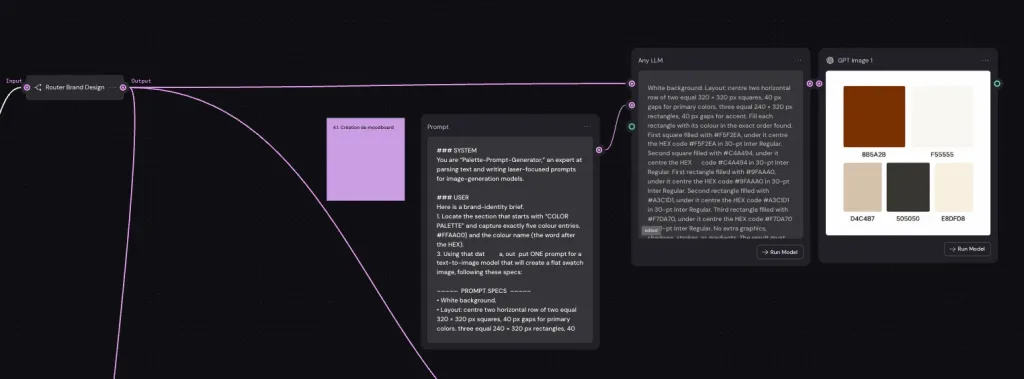This screenshot has height=379, width=1024.
Task: Click the teal input port on Any LLM node
Action: 632,127
